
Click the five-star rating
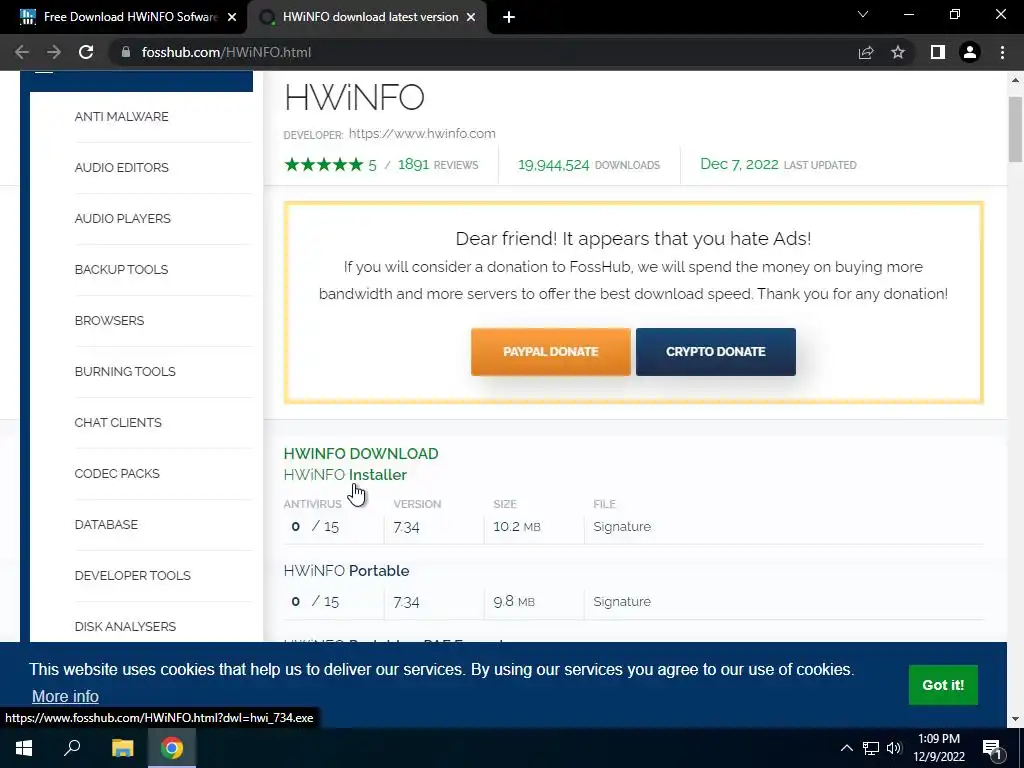323,165
